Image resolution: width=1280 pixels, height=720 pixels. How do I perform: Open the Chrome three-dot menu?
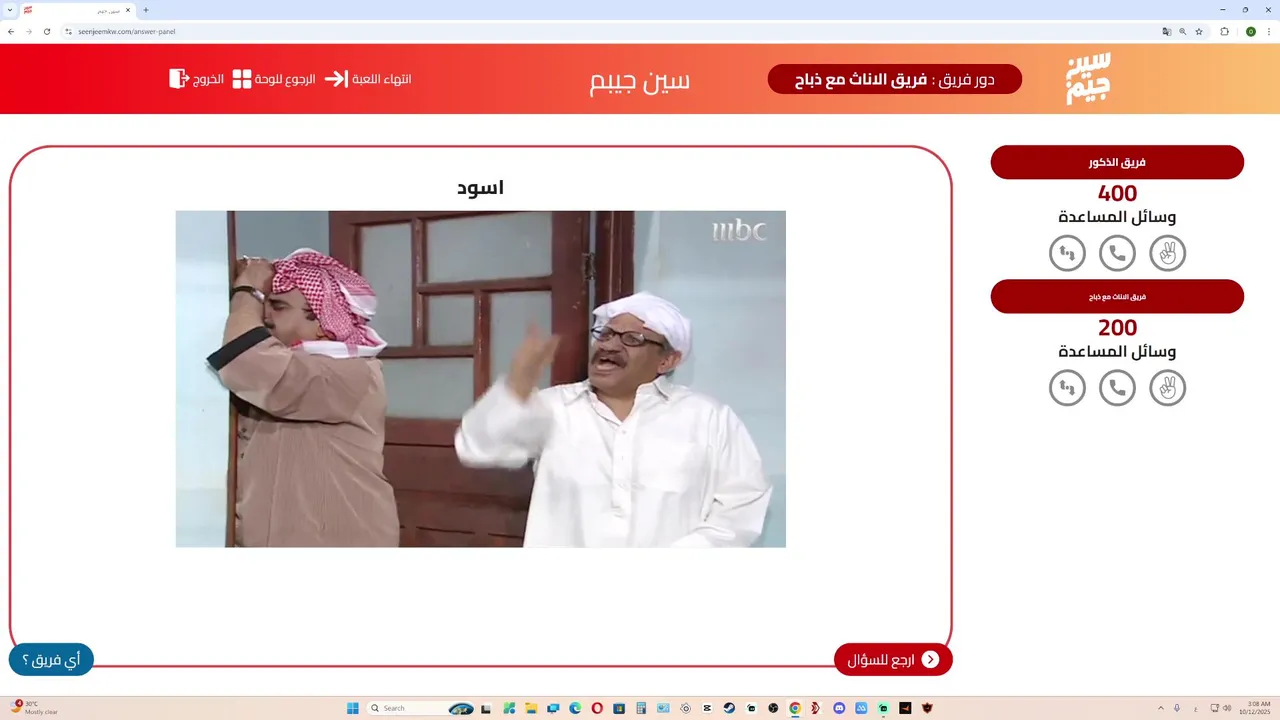(x=1268, y=31)
